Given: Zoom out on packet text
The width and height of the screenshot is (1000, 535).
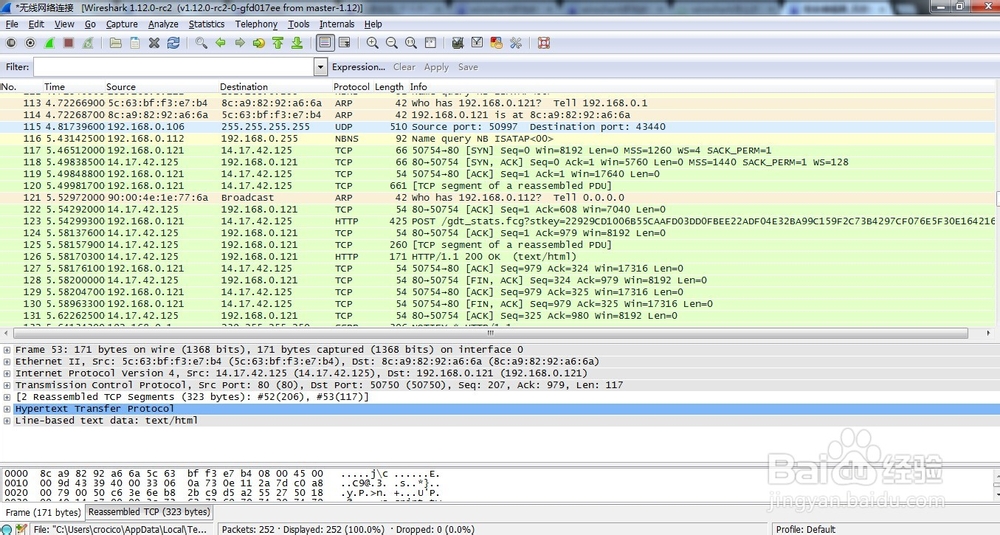Looking at the screenshot, I should click(x=392, y=43).
